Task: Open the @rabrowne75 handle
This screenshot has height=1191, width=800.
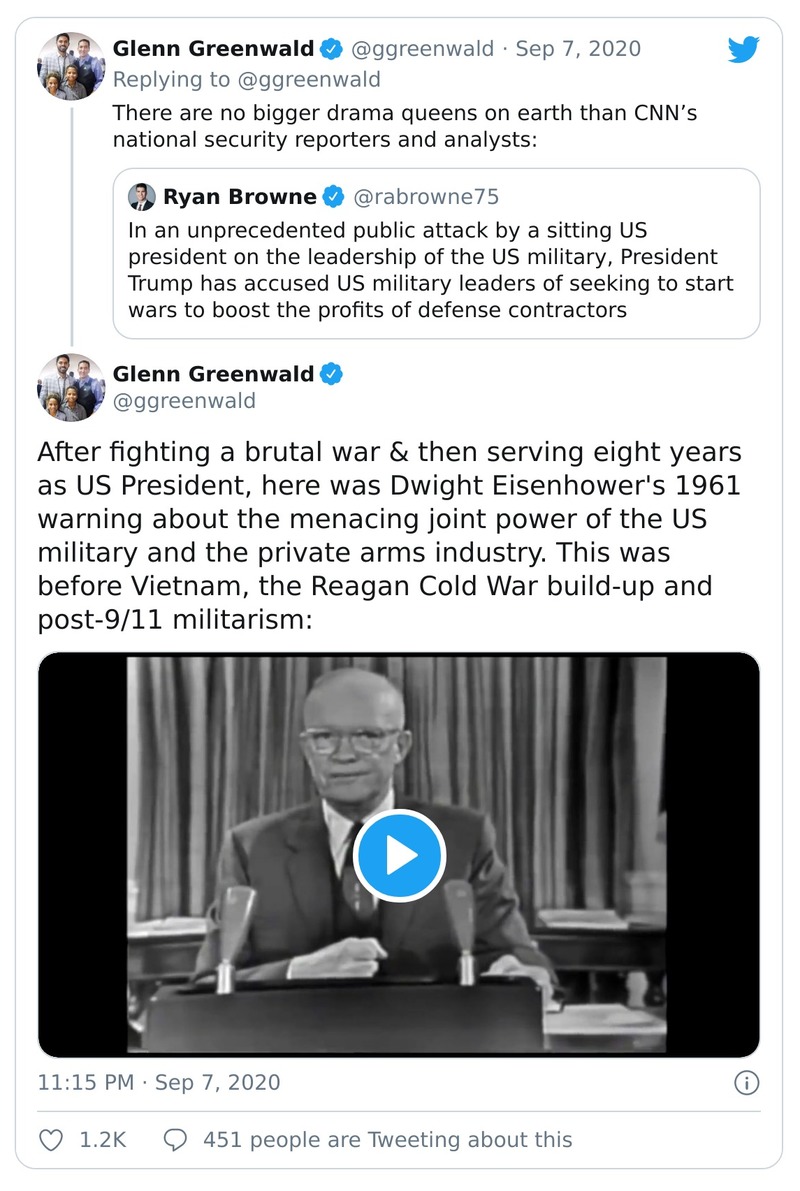Action: (x=426, y=197)
